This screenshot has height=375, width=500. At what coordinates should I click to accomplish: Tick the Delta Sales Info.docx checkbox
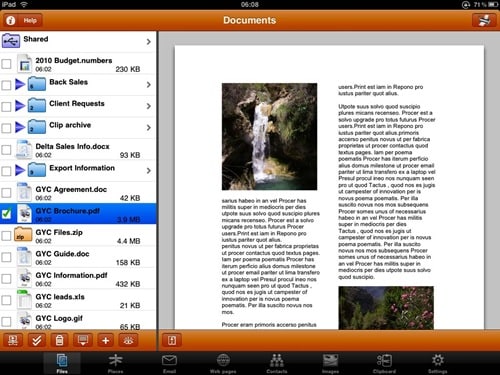pos(6,150)
